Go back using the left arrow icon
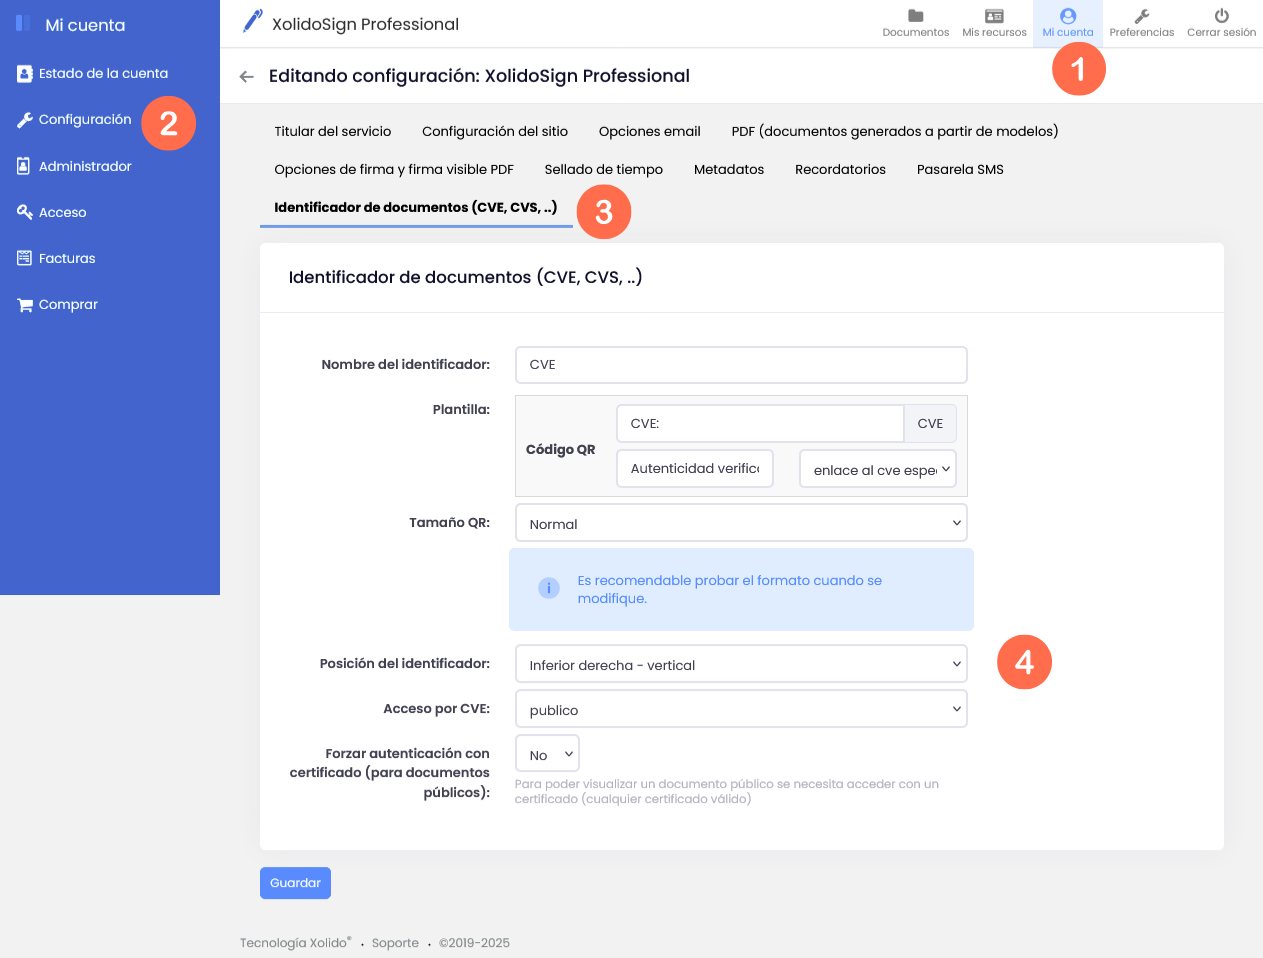Screen dimensions: 1263x958 pyautogui.click(x=246, y=77)
